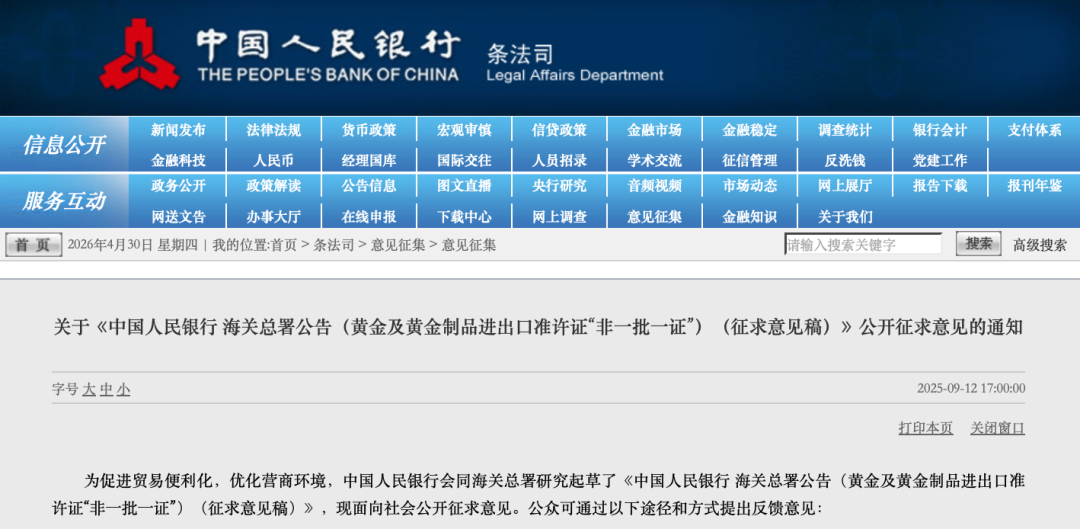Follow the 条法司 breadcrumb link
This screenshot has height=529, width=1080.
point(334,245)
